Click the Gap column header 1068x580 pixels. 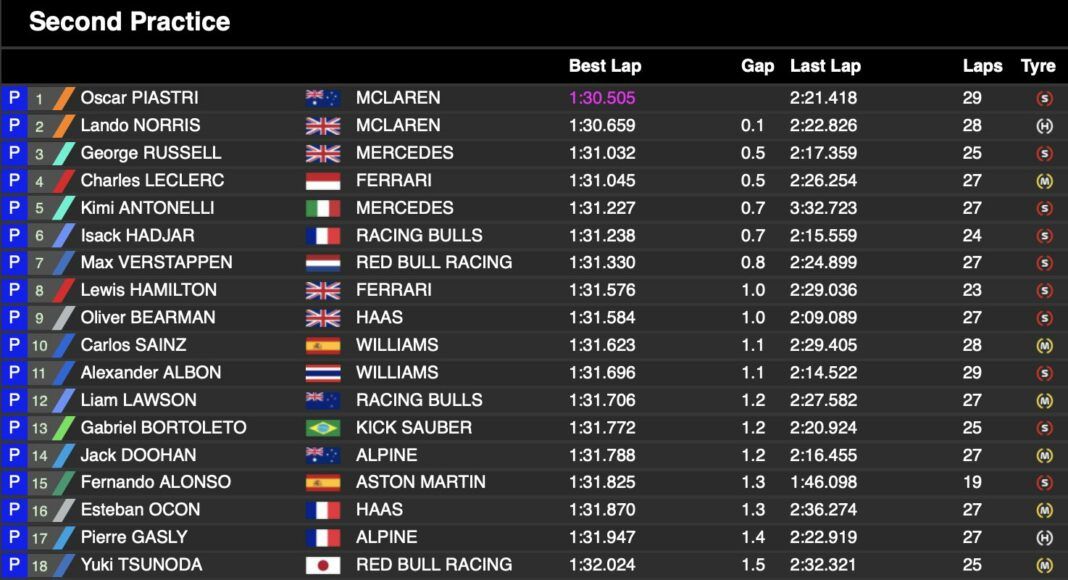[757, 66]
